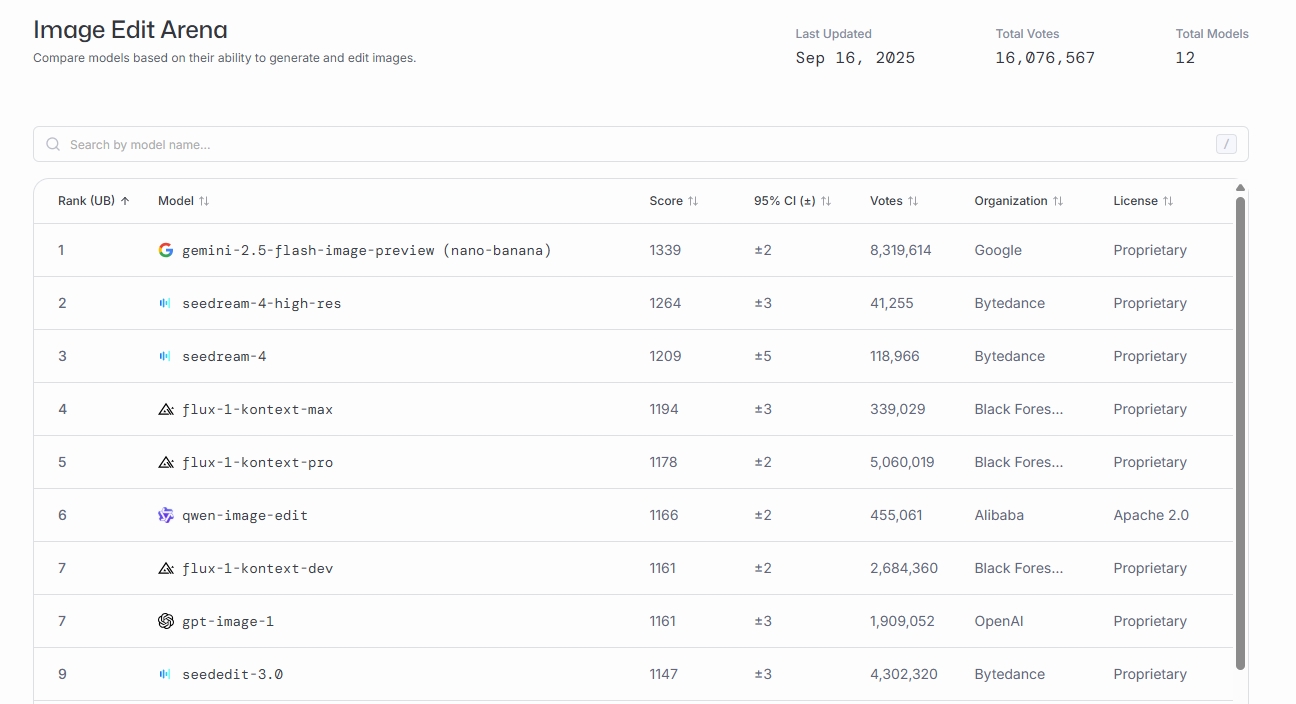Click the table's vertical scrollbar thumb

tap(1240, 430)
